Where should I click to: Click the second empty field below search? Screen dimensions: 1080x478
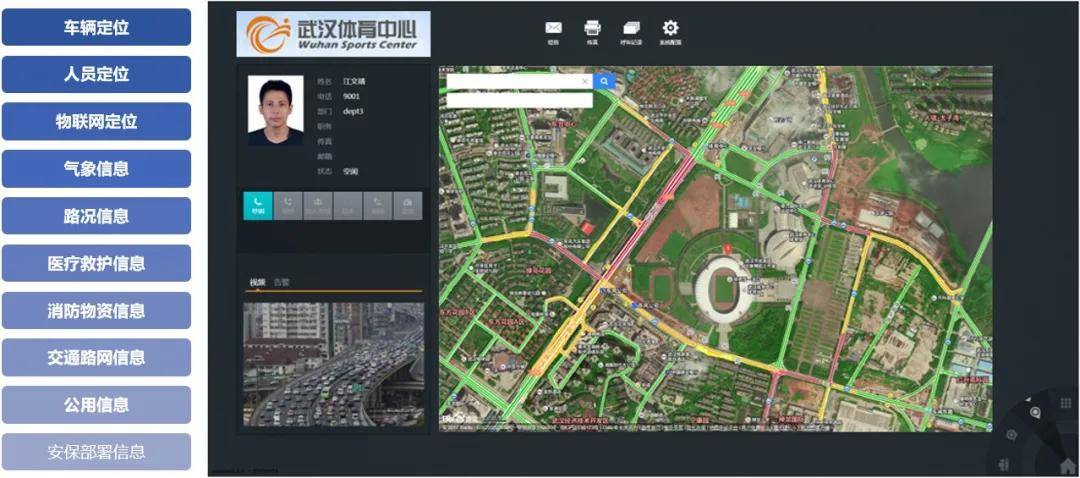point(519,101)
